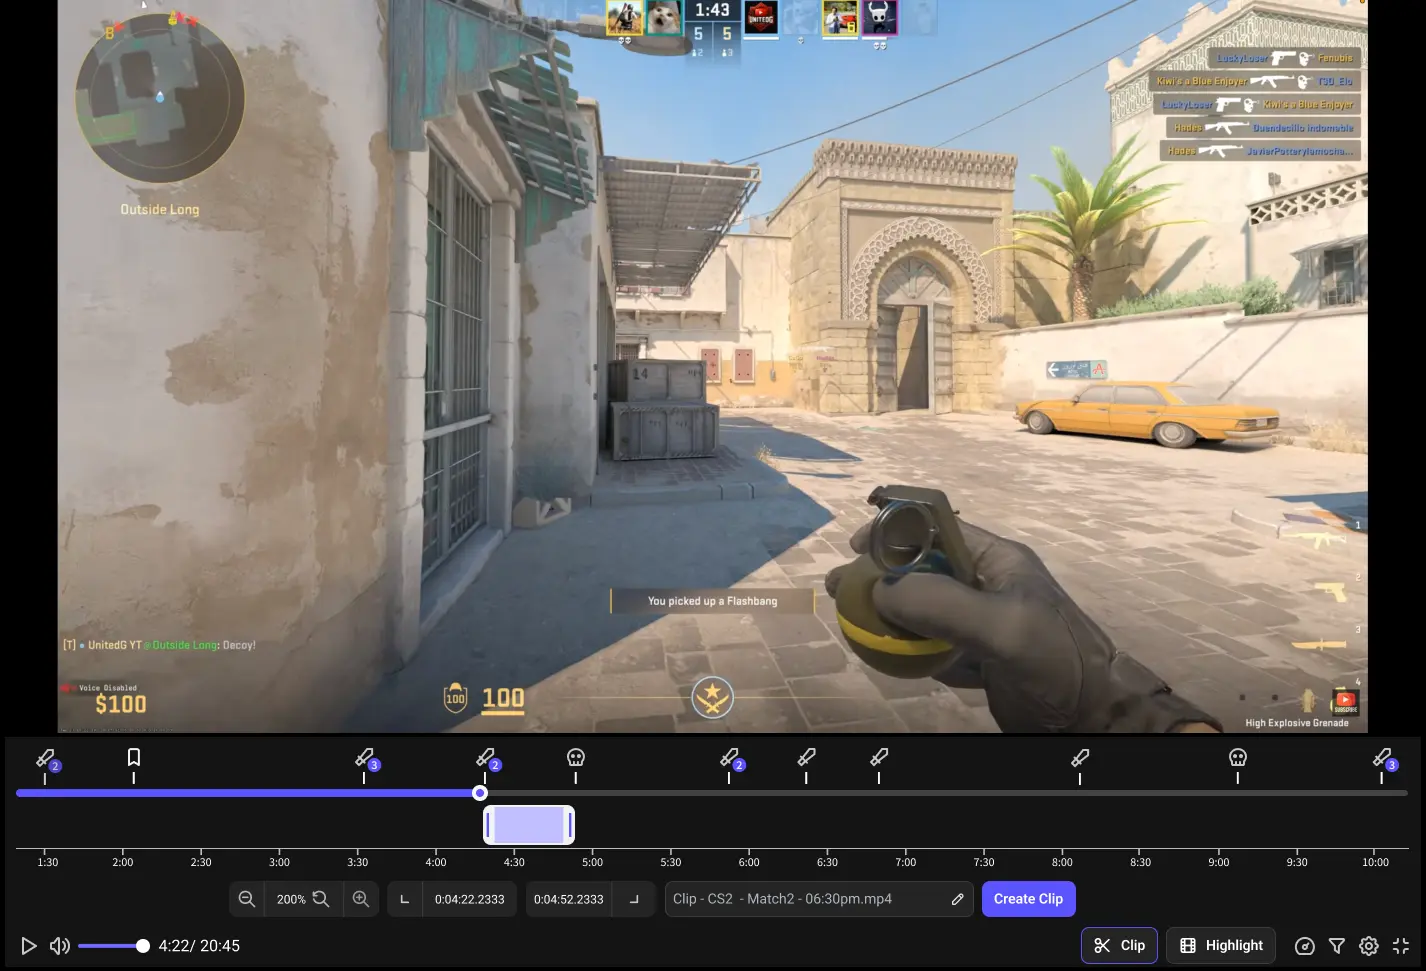Rename clip using the pencil icon
Image resolution: width=1426 pixels, height=971 pixels.
(x=957, y=899)
